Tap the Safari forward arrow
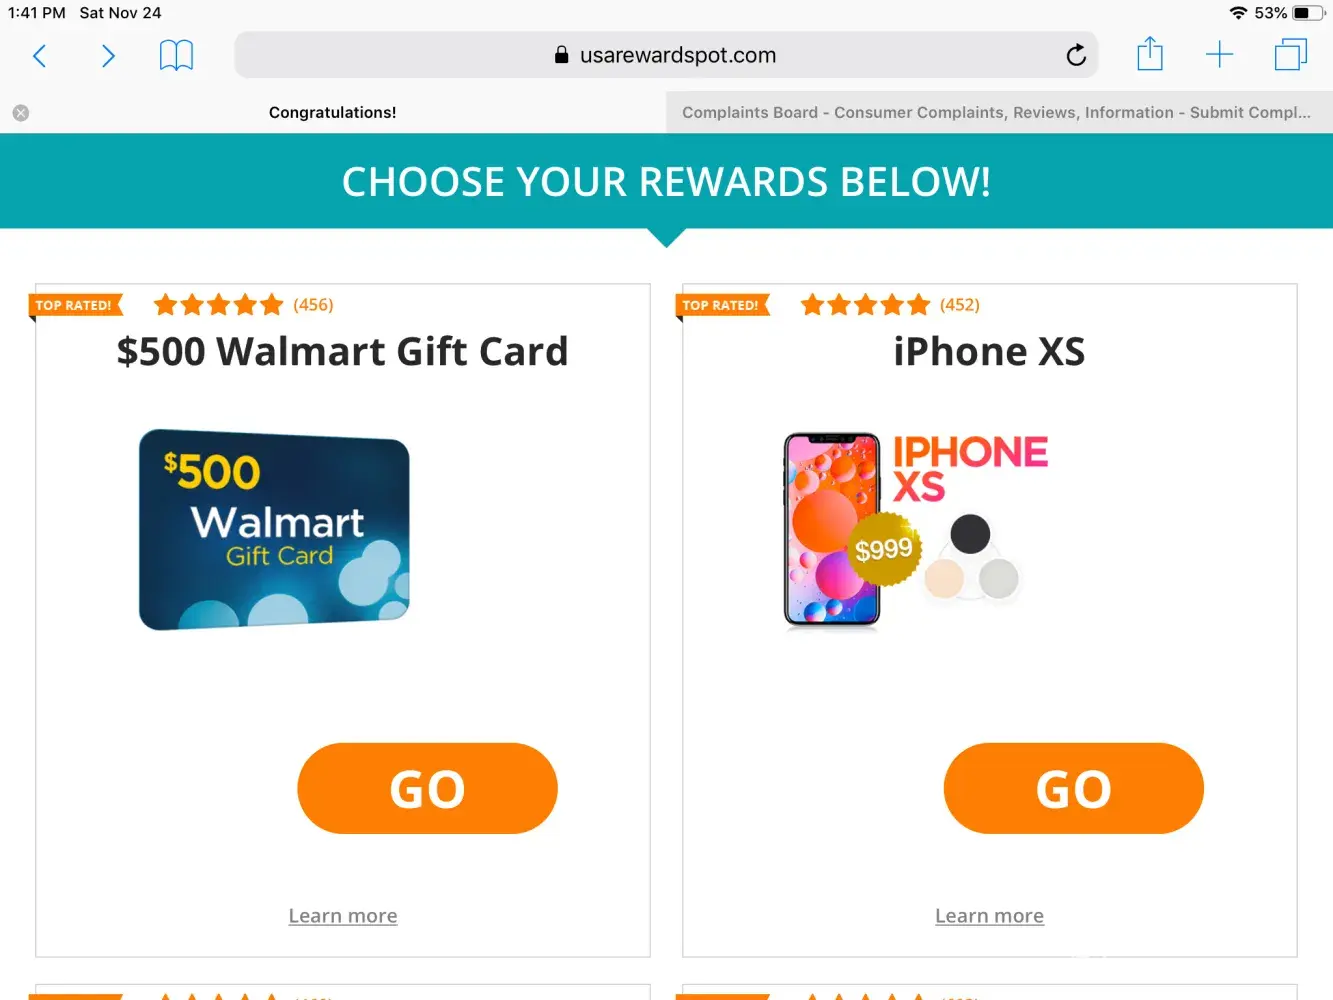 tap(108, 56)
